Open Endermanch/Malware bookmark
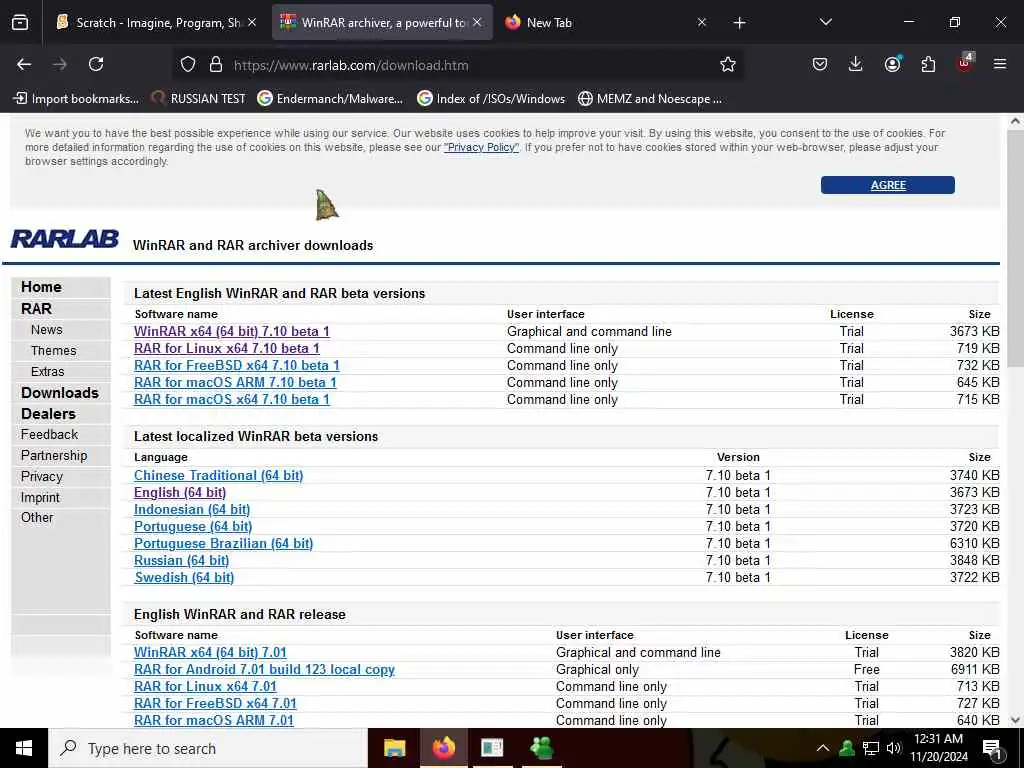 330,99
